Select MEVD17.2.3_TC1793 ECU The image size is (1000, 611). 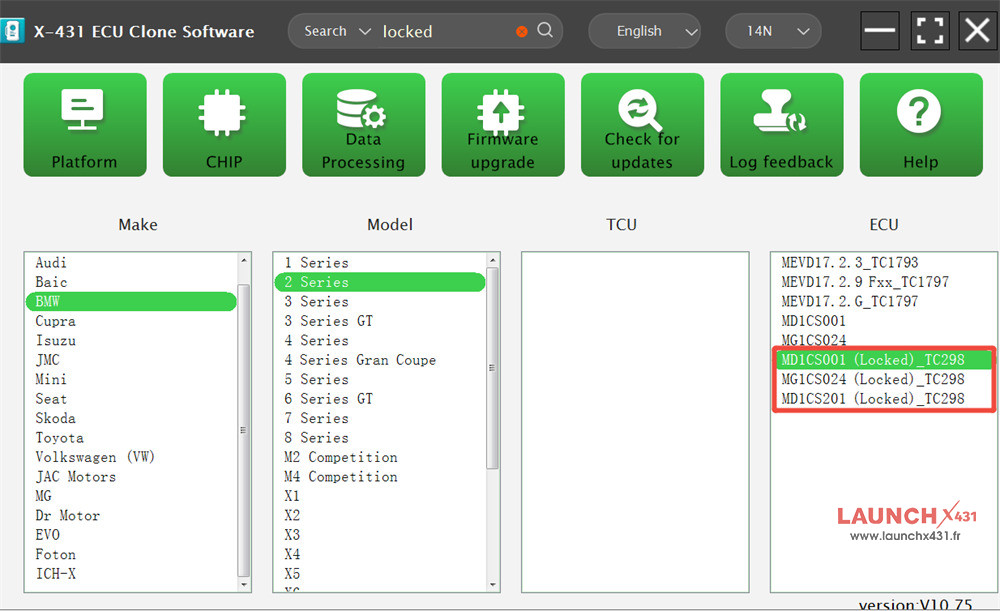coord(883,263)
